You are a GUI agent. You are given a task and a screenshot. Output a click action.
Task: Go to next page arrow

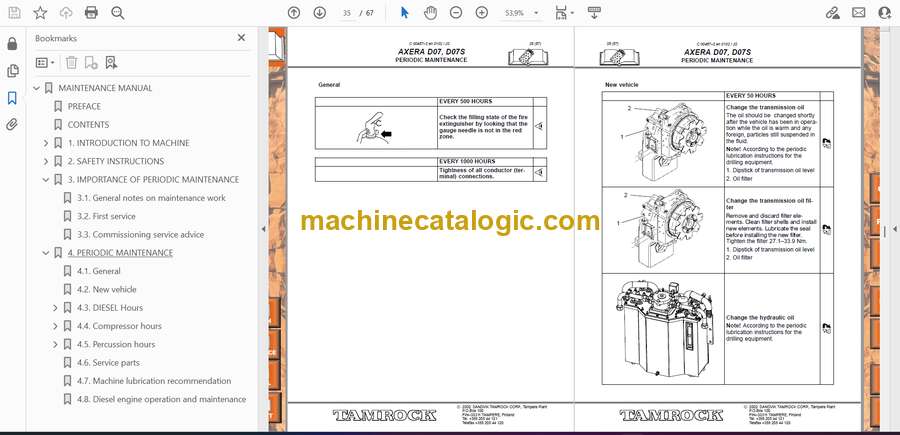[320, 13]
